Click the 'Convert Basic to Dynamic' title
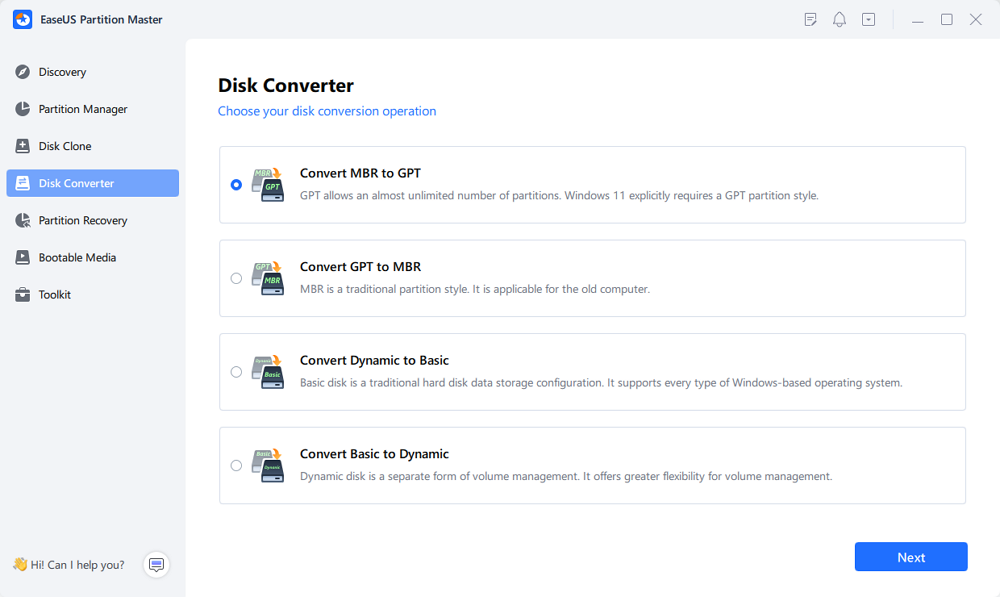This screenshot has width=1000, height=597. tap(374, 453)
